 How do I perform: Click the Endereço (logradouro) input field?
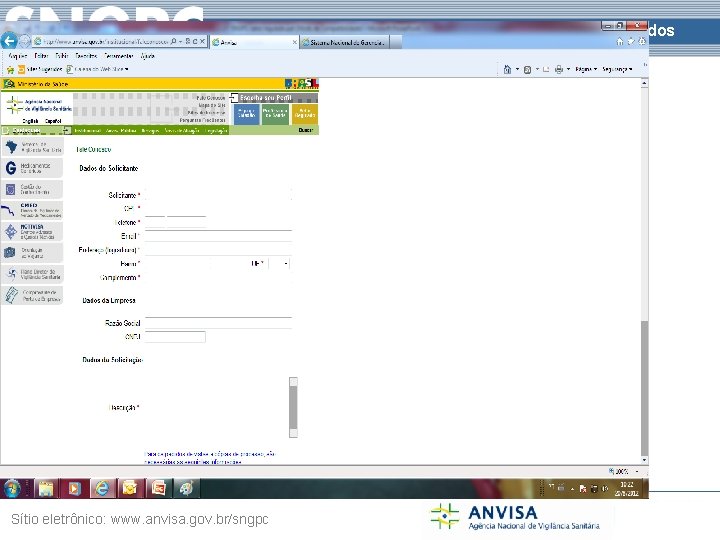click(x=218, y=249)
